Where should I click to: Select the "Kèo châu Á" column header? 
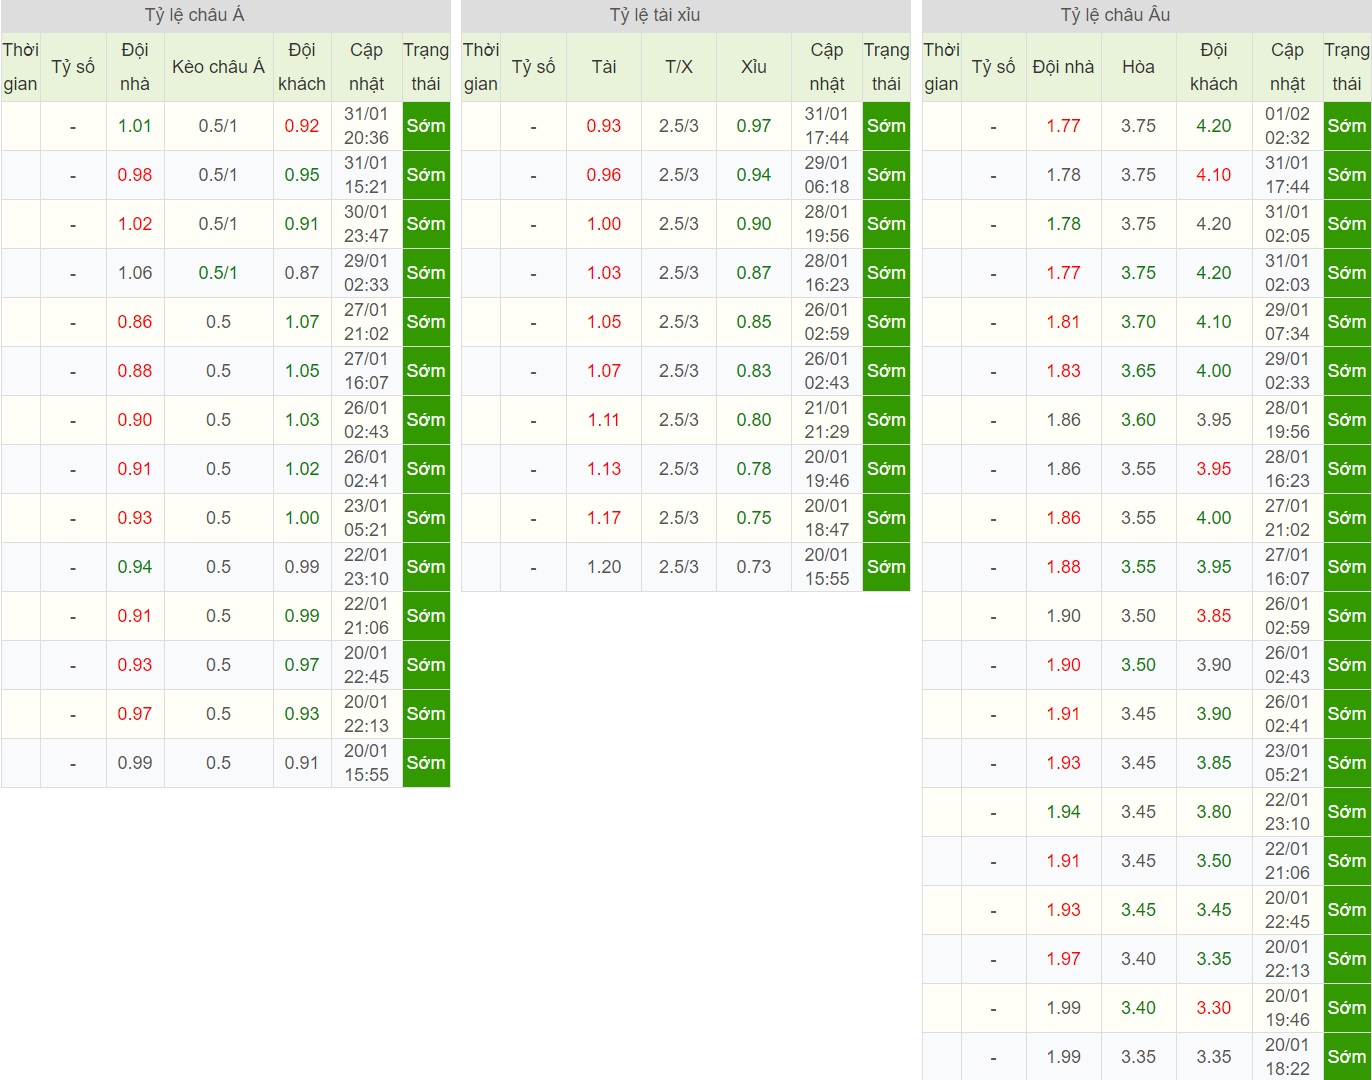(218, 67)
